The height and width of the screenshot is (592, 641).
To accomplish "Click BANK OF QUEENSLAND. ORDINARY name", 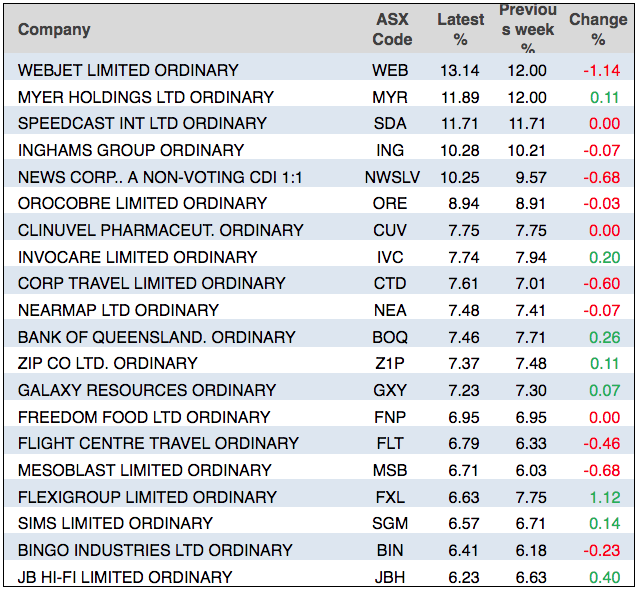I will pos(156,337).
